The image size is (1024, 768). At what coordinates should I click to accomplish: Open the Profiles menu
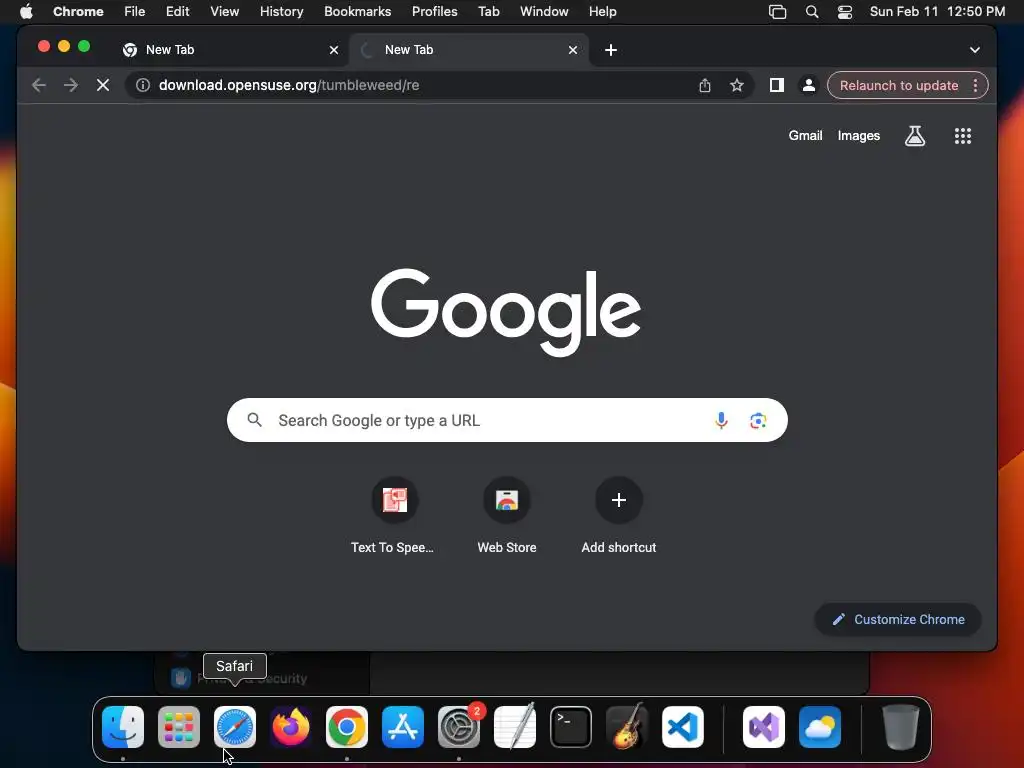tap(434, 11)
